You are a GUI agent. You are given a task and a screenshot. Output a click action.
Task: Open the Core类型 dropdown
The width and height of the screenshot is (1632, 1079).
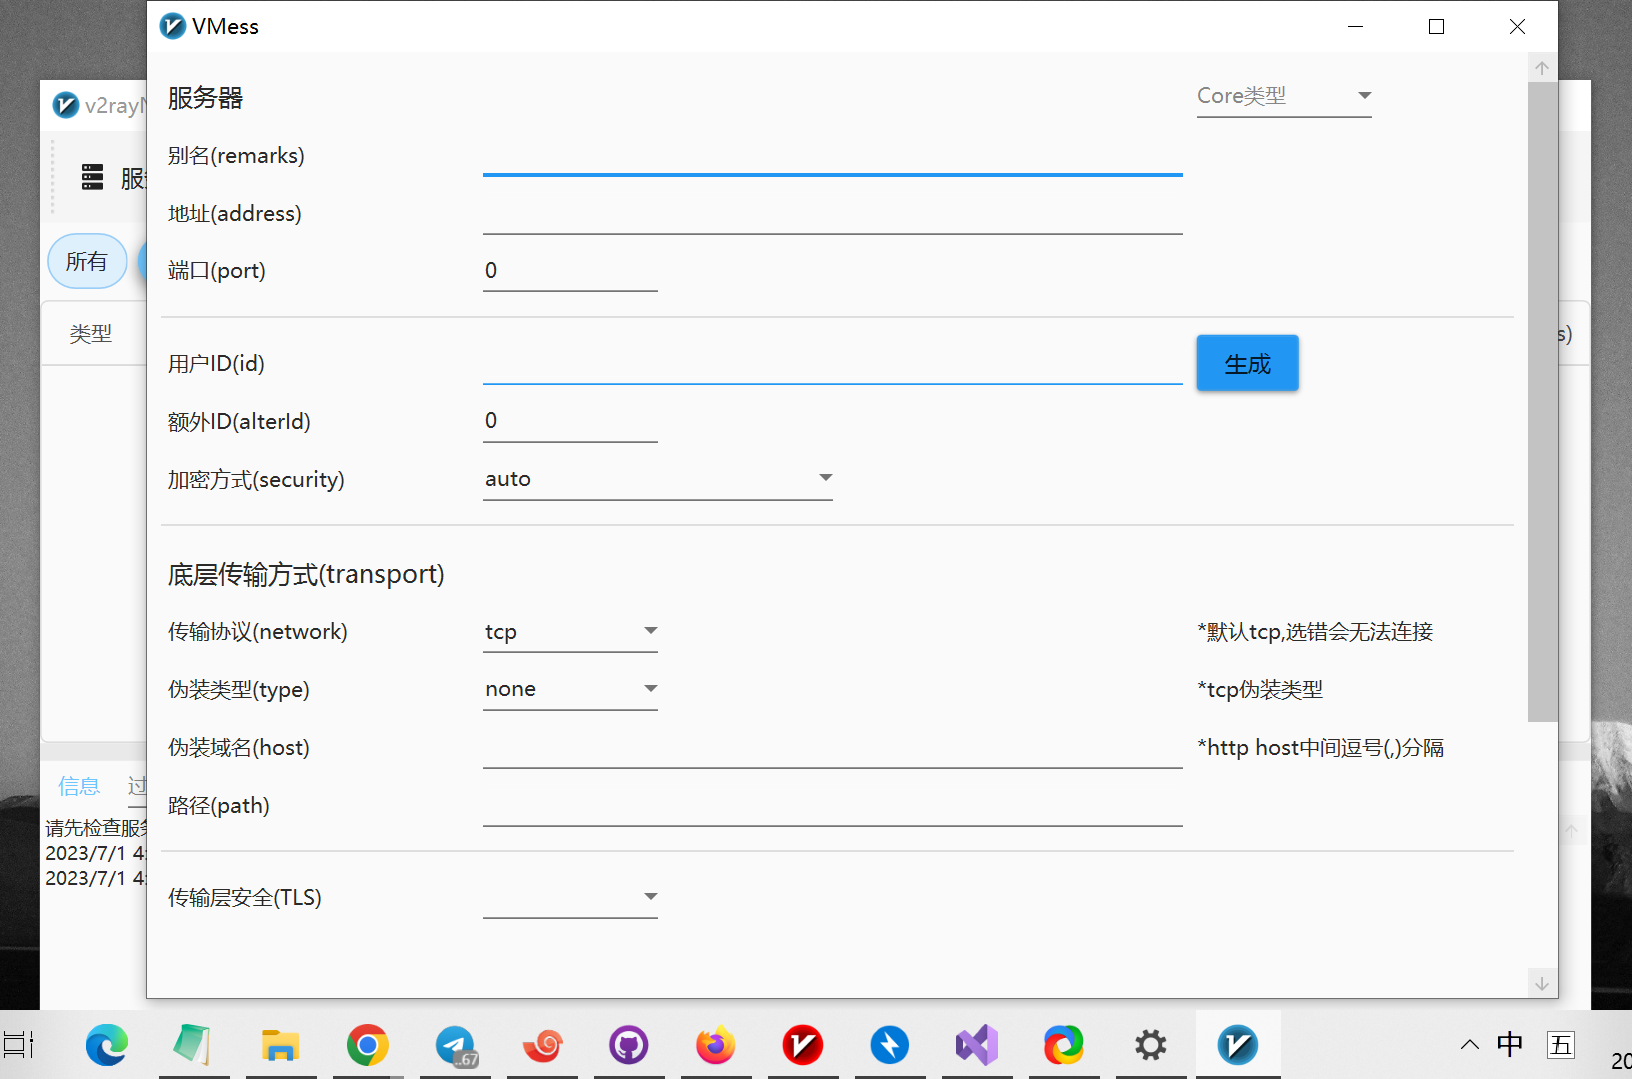point(1283,96)
